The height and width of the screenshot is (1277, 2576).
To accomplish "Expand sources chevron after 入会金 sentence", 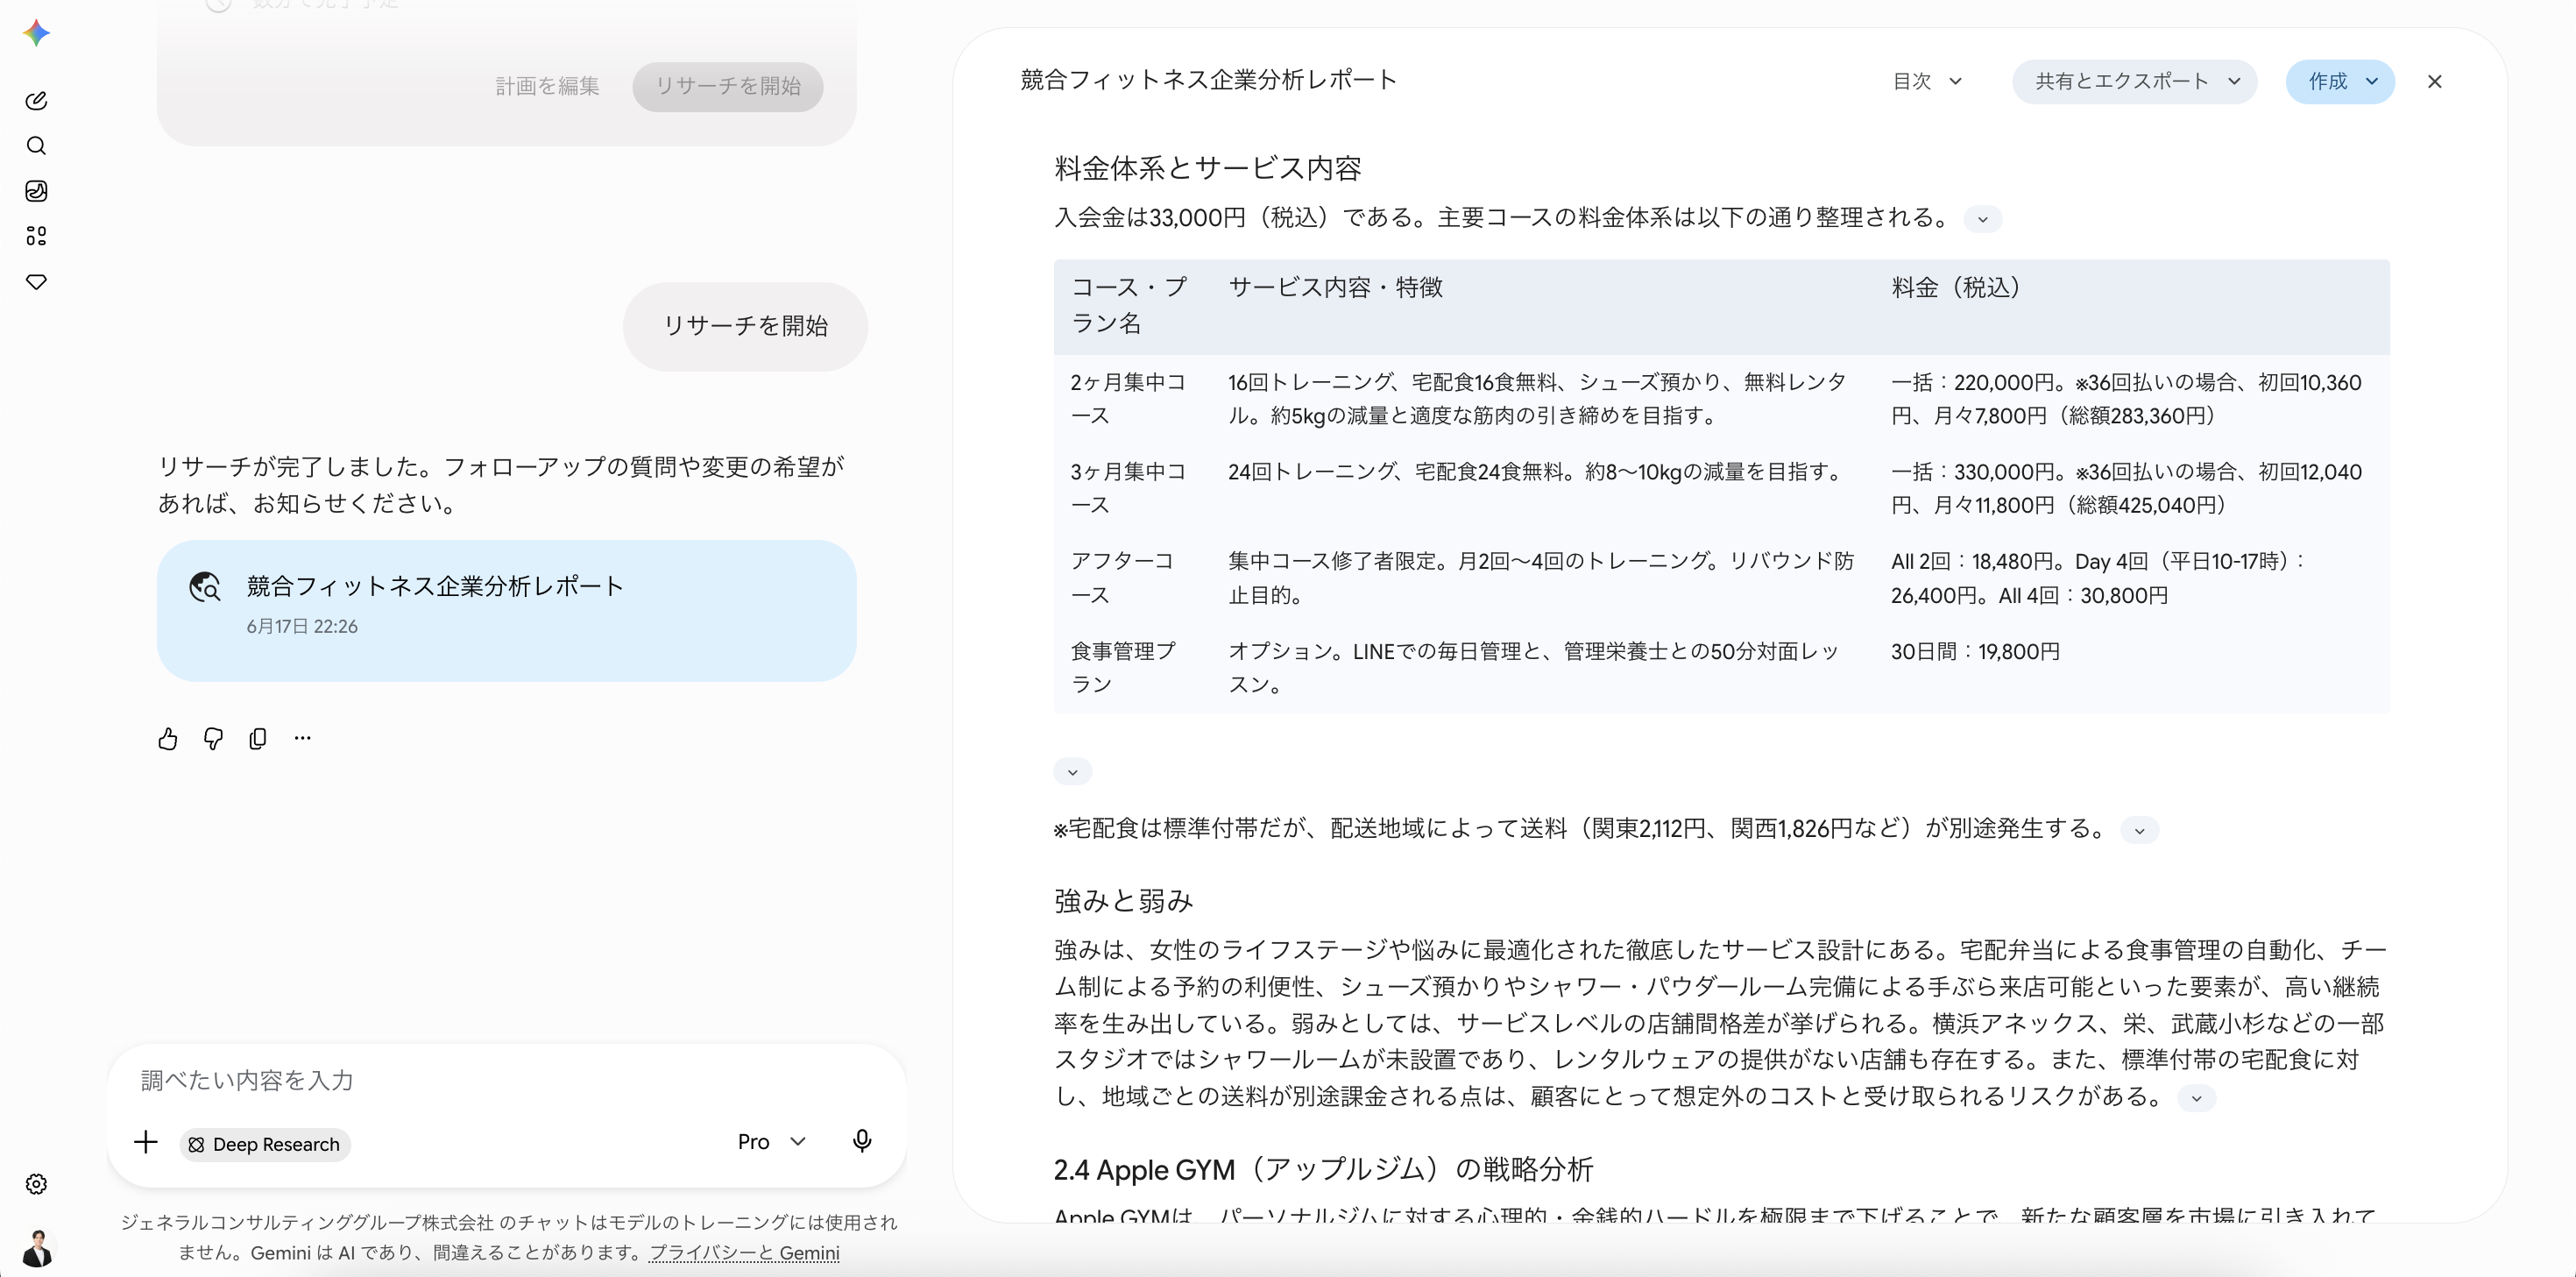I will point(1982,219).
